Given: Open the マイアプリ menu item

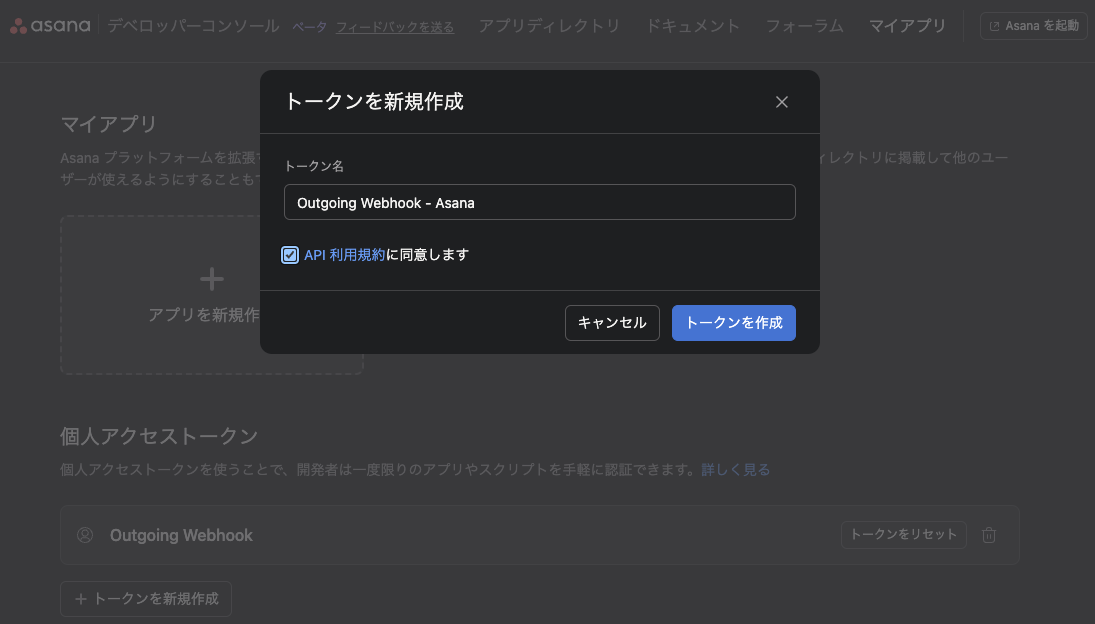Looking at the screenshot, I should click(907, 26).
